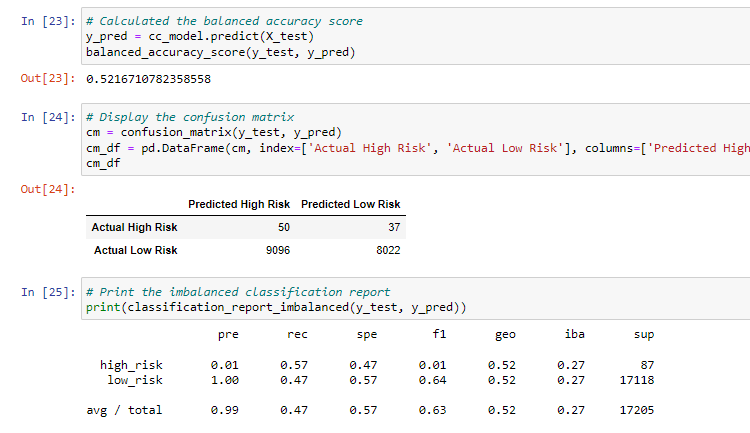This screenshot has height=433, width=750.
Task: Click the Out[23]: prompt label
Action: [x=48, y=78]
